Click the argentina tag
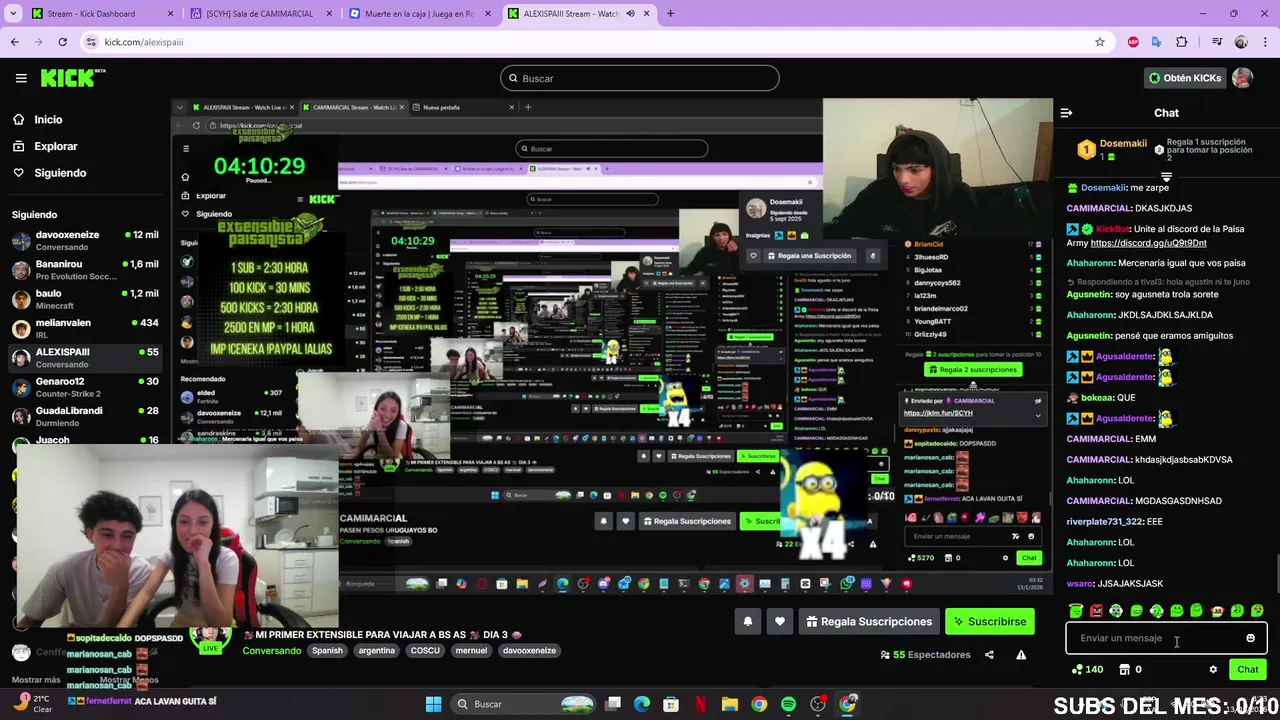Image resolution: width=1280 pixels, height=720 pixels. (x=377, y=651)
